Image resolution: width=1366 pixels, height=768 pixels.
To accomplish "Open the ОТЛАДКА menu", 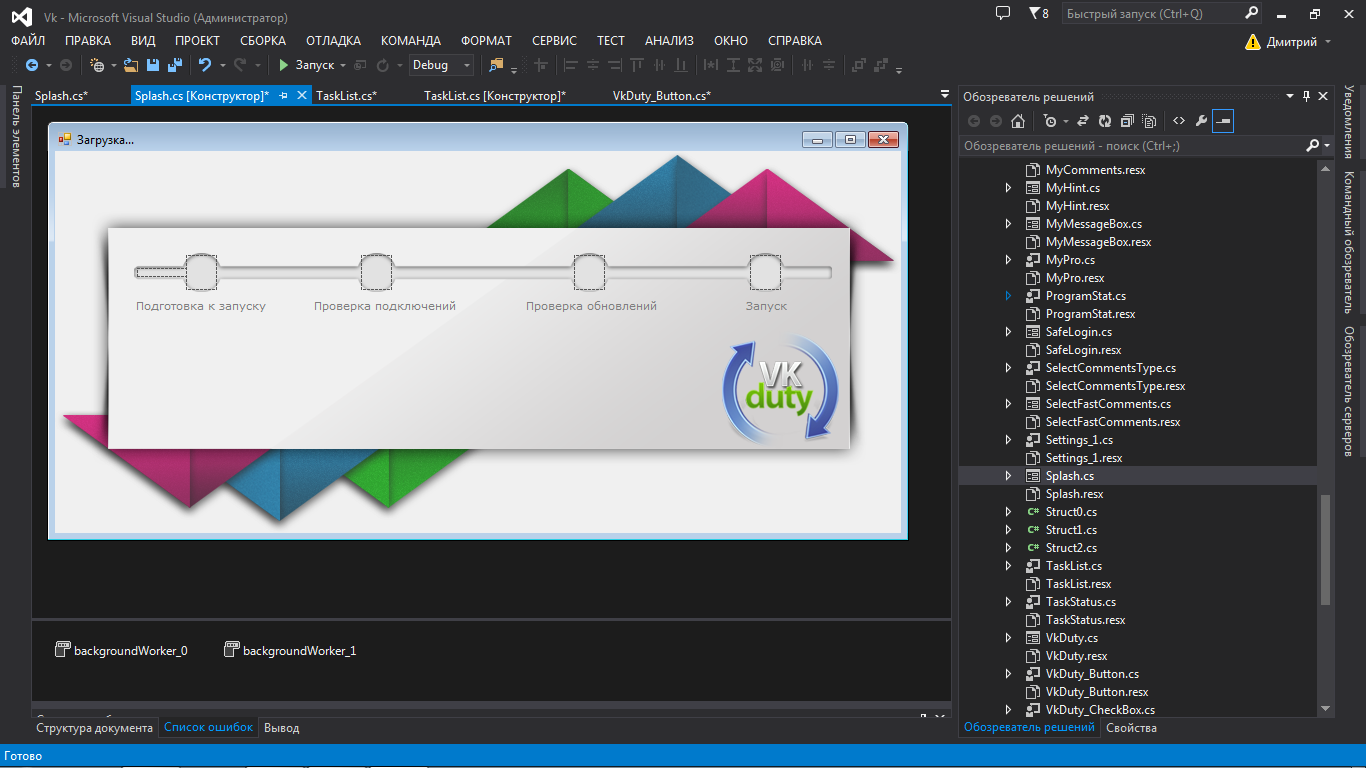I will [x=333, y=41].
